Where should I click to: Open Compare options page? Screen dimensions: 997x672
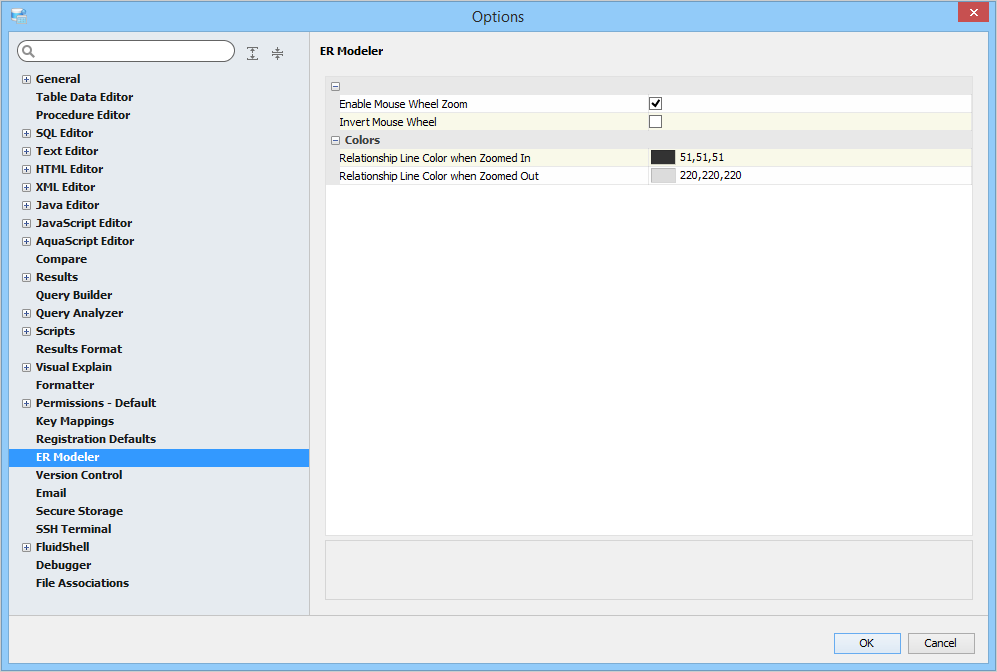(62, 259)
